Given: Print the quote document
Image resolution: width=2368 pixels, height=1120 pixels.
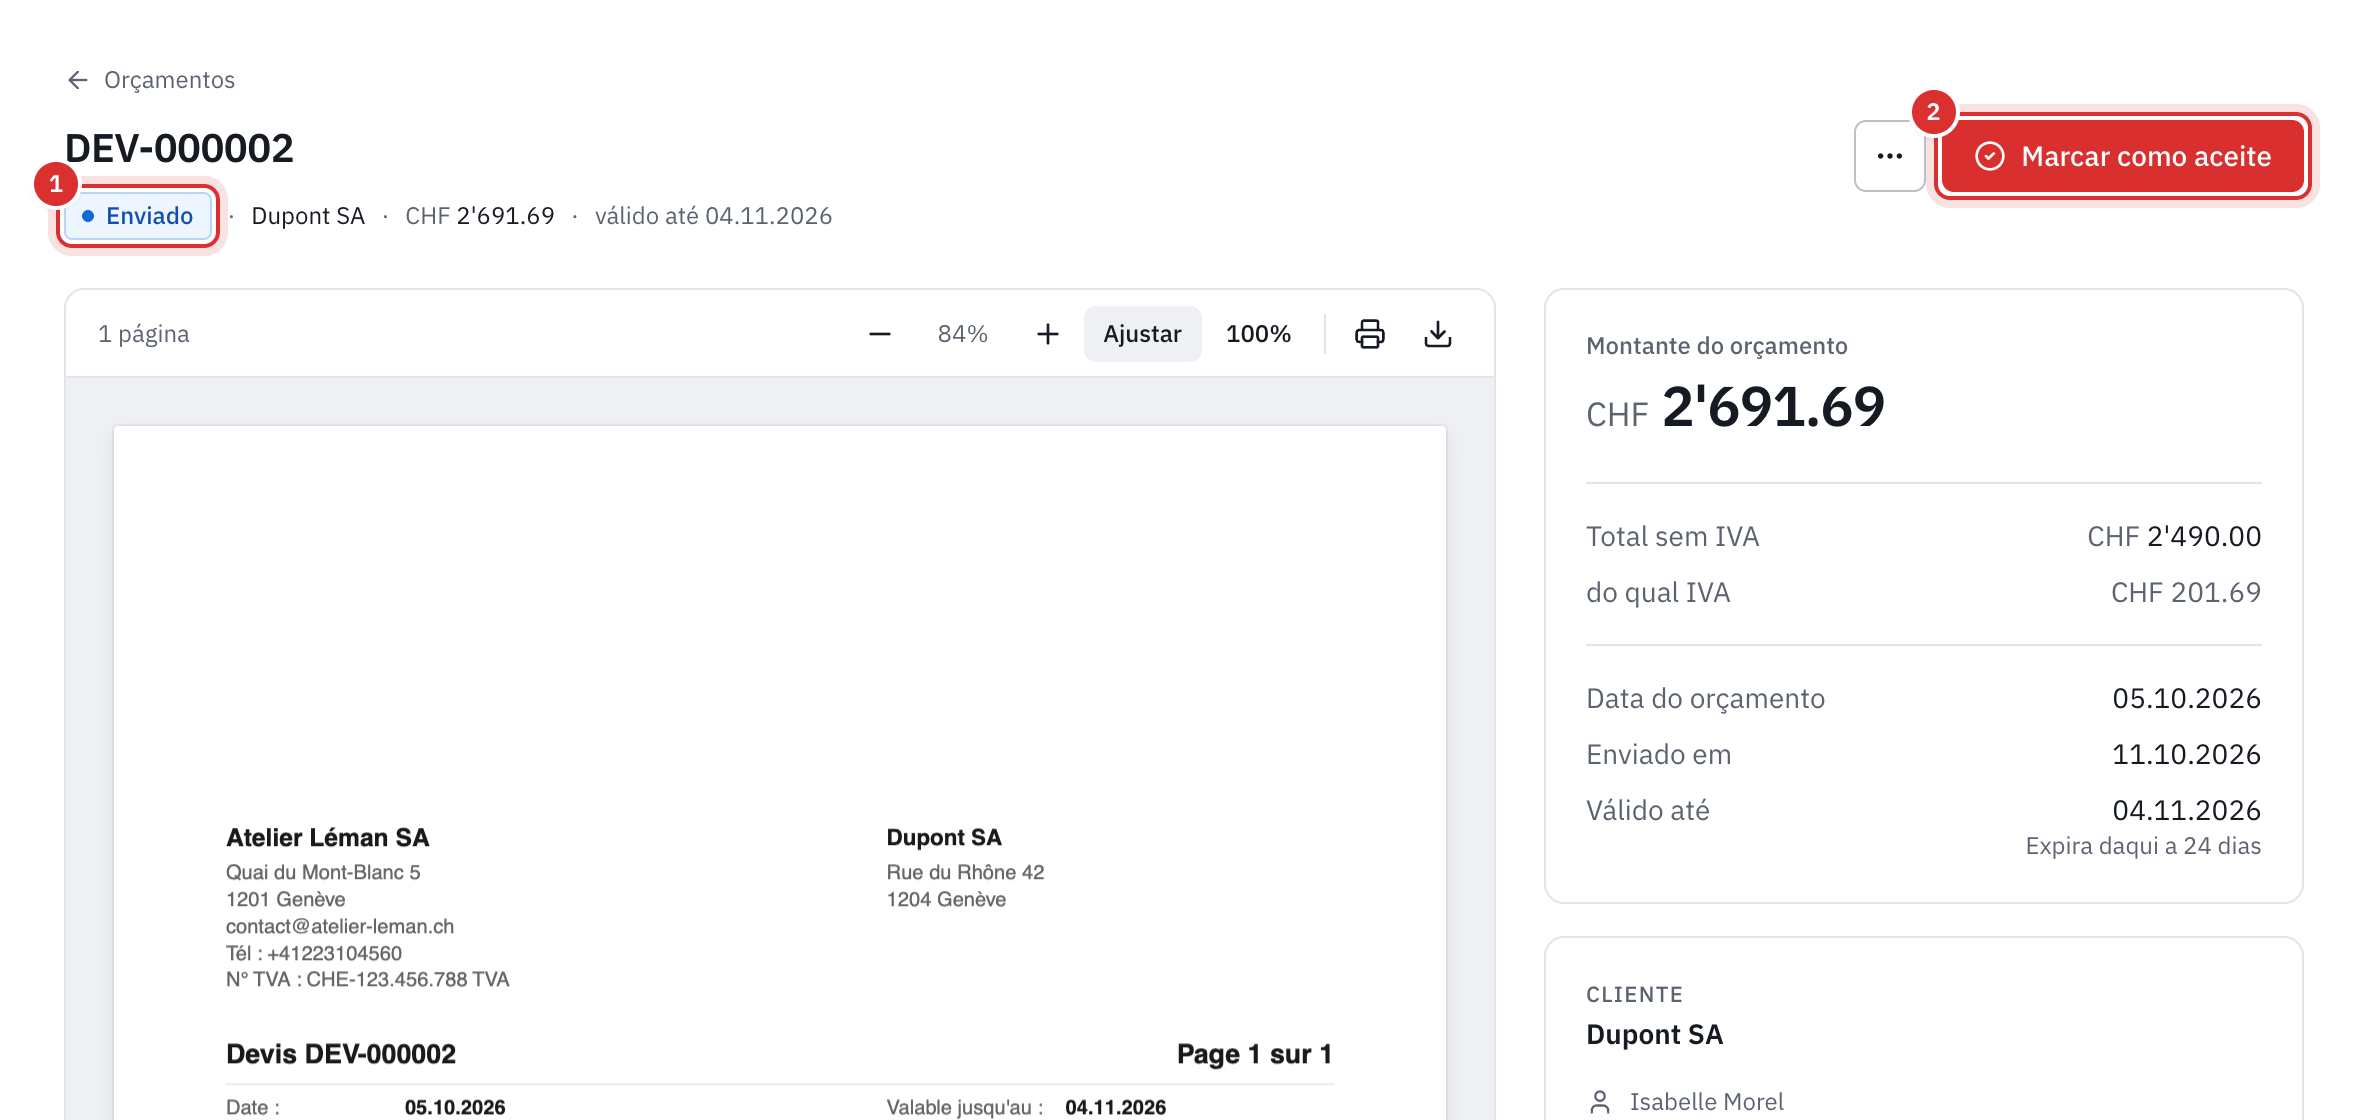Looking at the screenshot, I should 1370,334.
